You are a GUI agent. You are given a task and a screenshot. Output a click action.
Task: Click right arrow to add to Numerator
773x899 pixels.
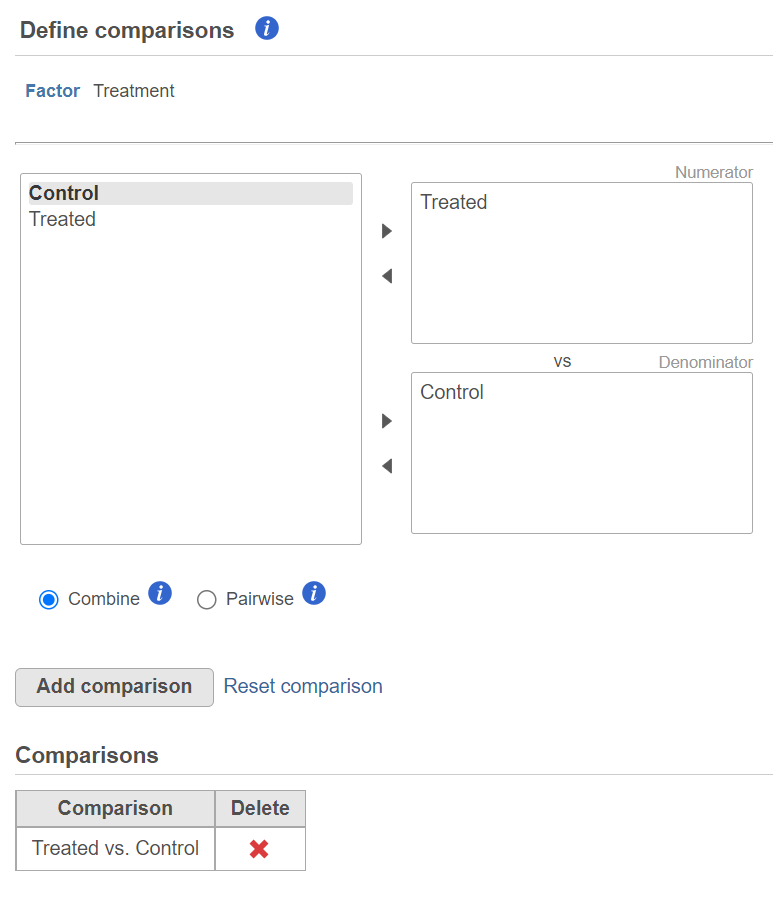(x=387, y=231)
